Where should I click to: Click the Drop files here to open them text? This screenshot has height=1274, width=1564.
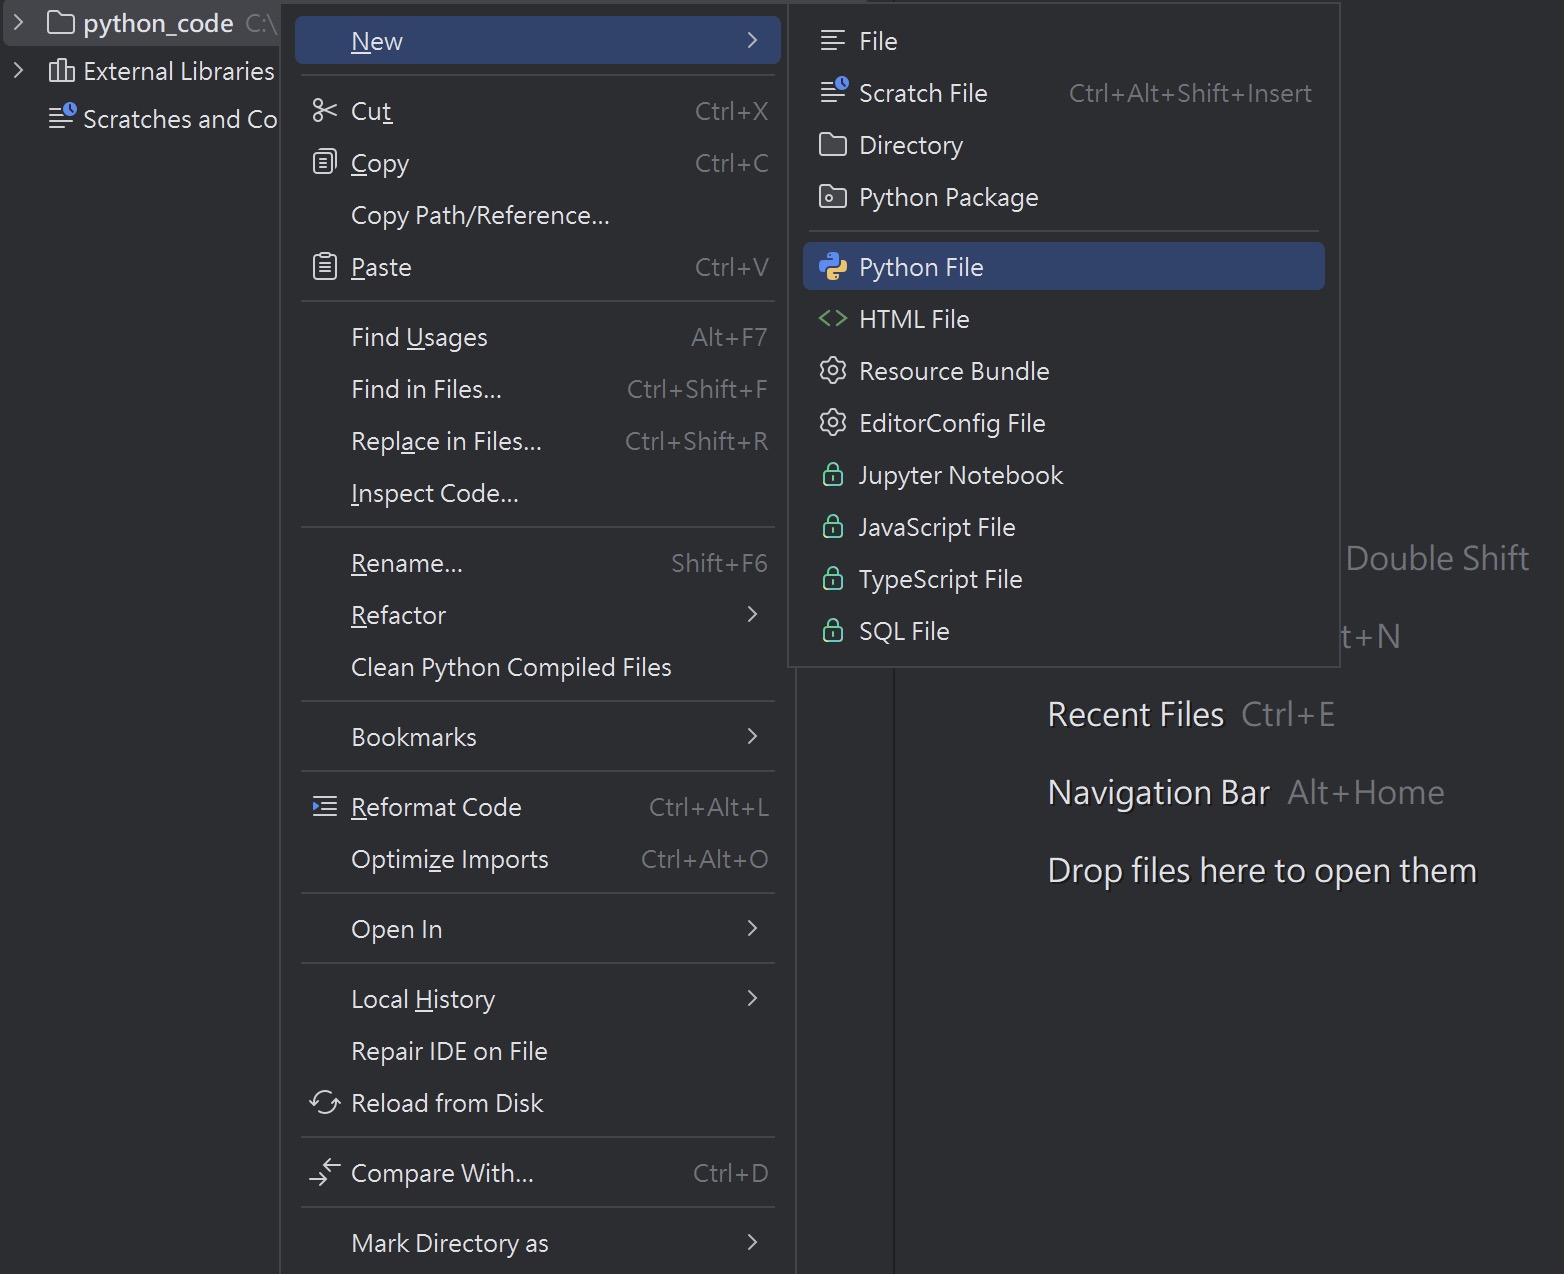click(1262, 870)
